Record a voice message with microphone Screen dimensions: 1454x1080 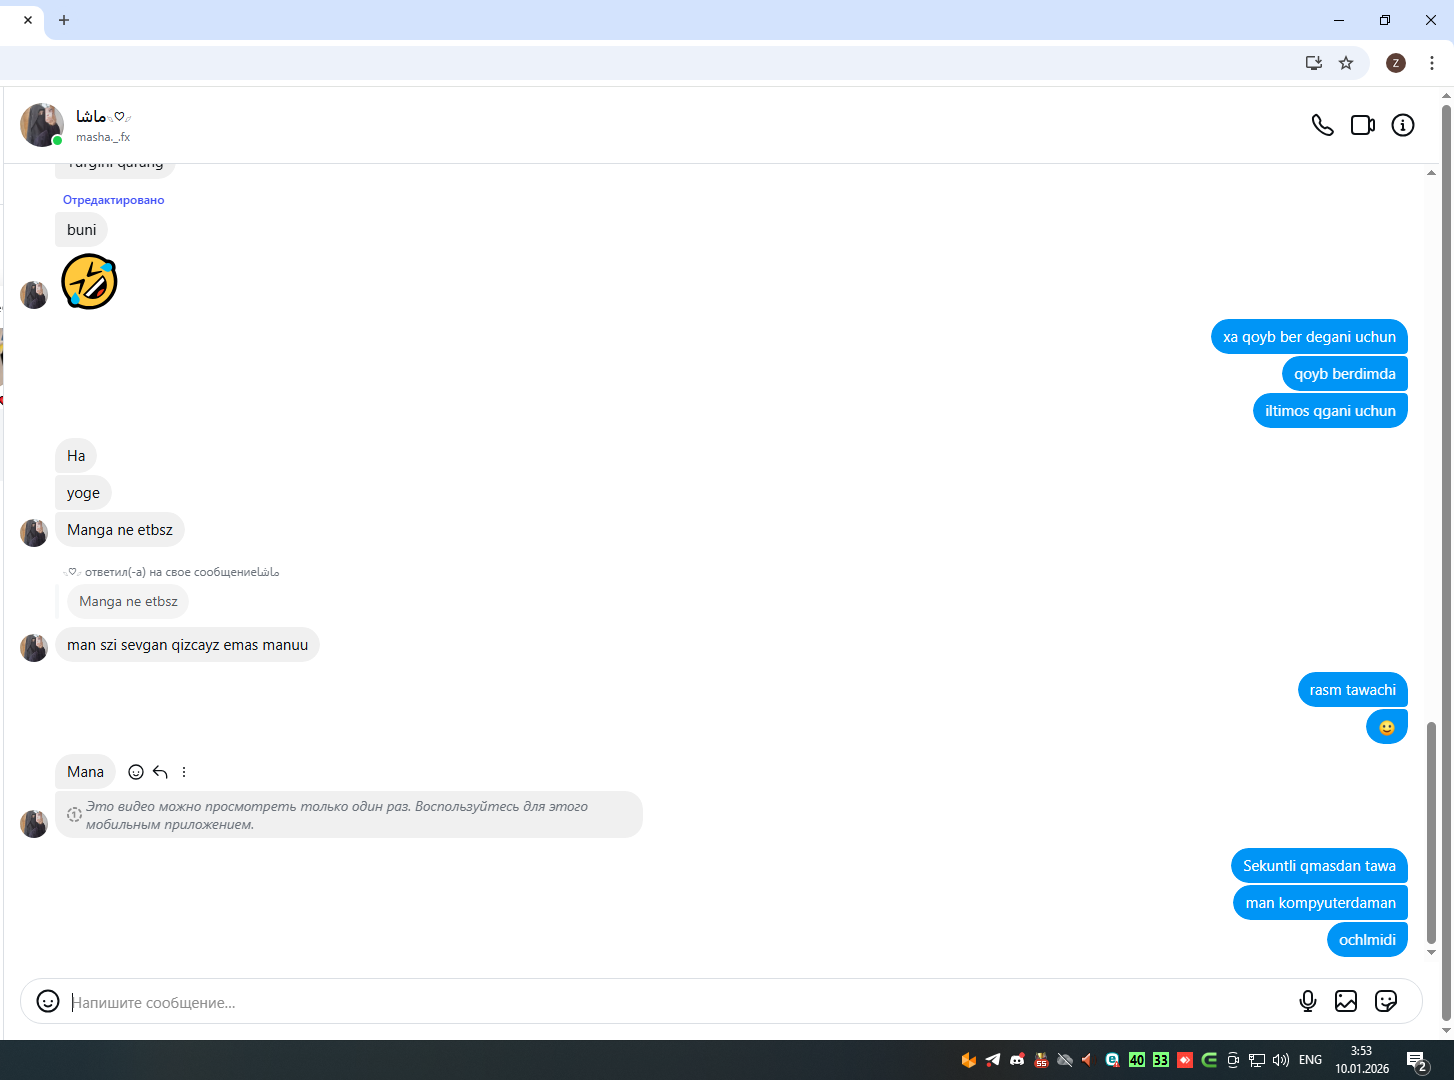(1307, 1001)
